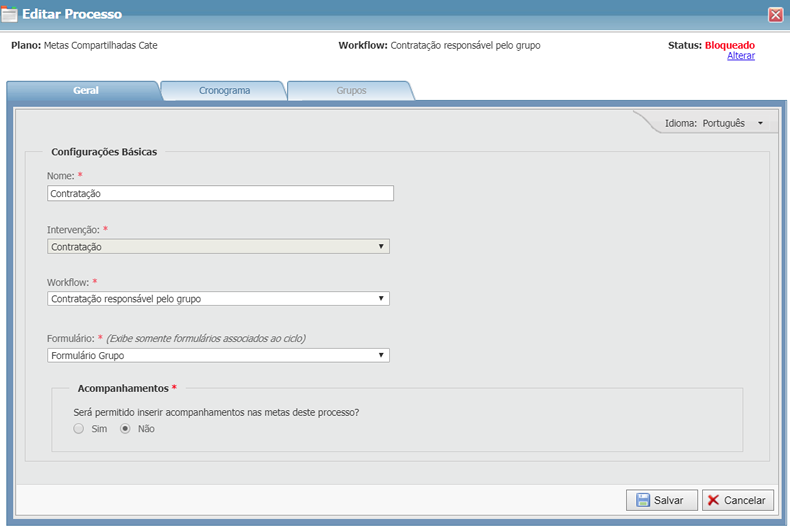Open the Workflow combo box

tap(380, 298)
